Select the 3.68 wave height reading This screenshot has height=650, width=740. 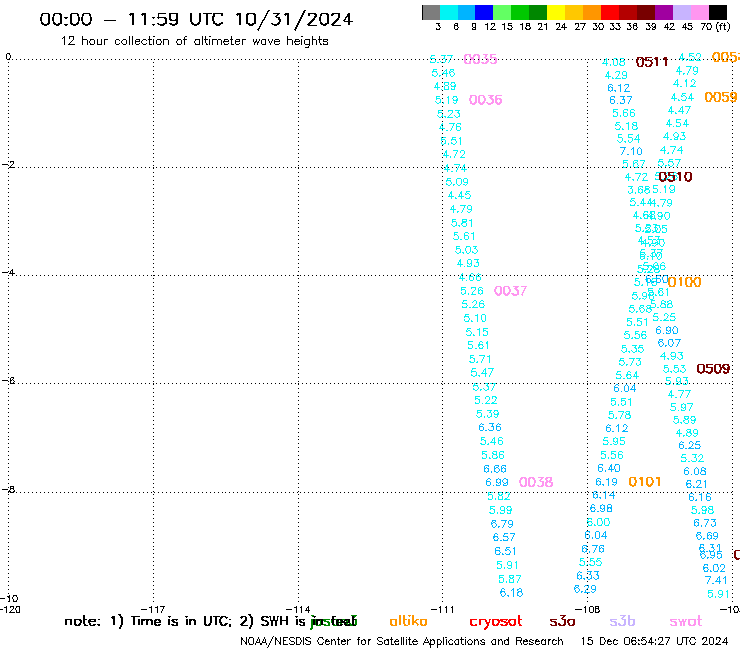click(639, 190)
